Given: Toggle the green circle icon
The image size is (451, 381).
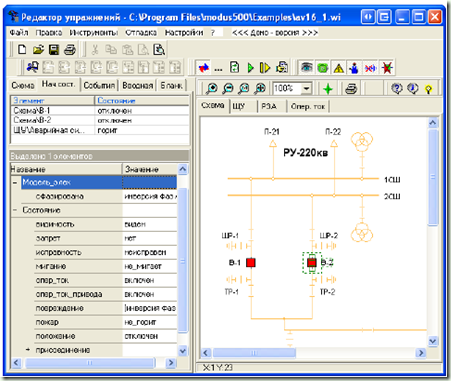Looking at the screenshot, I should (x=323, y=68).
